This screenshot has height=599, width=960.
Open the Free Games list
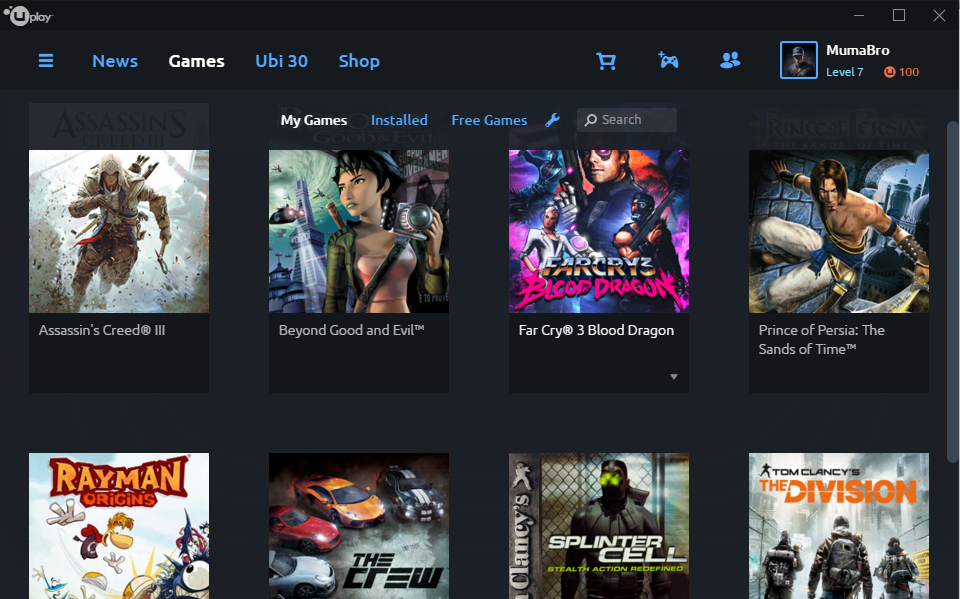click(x=489, y=120)
